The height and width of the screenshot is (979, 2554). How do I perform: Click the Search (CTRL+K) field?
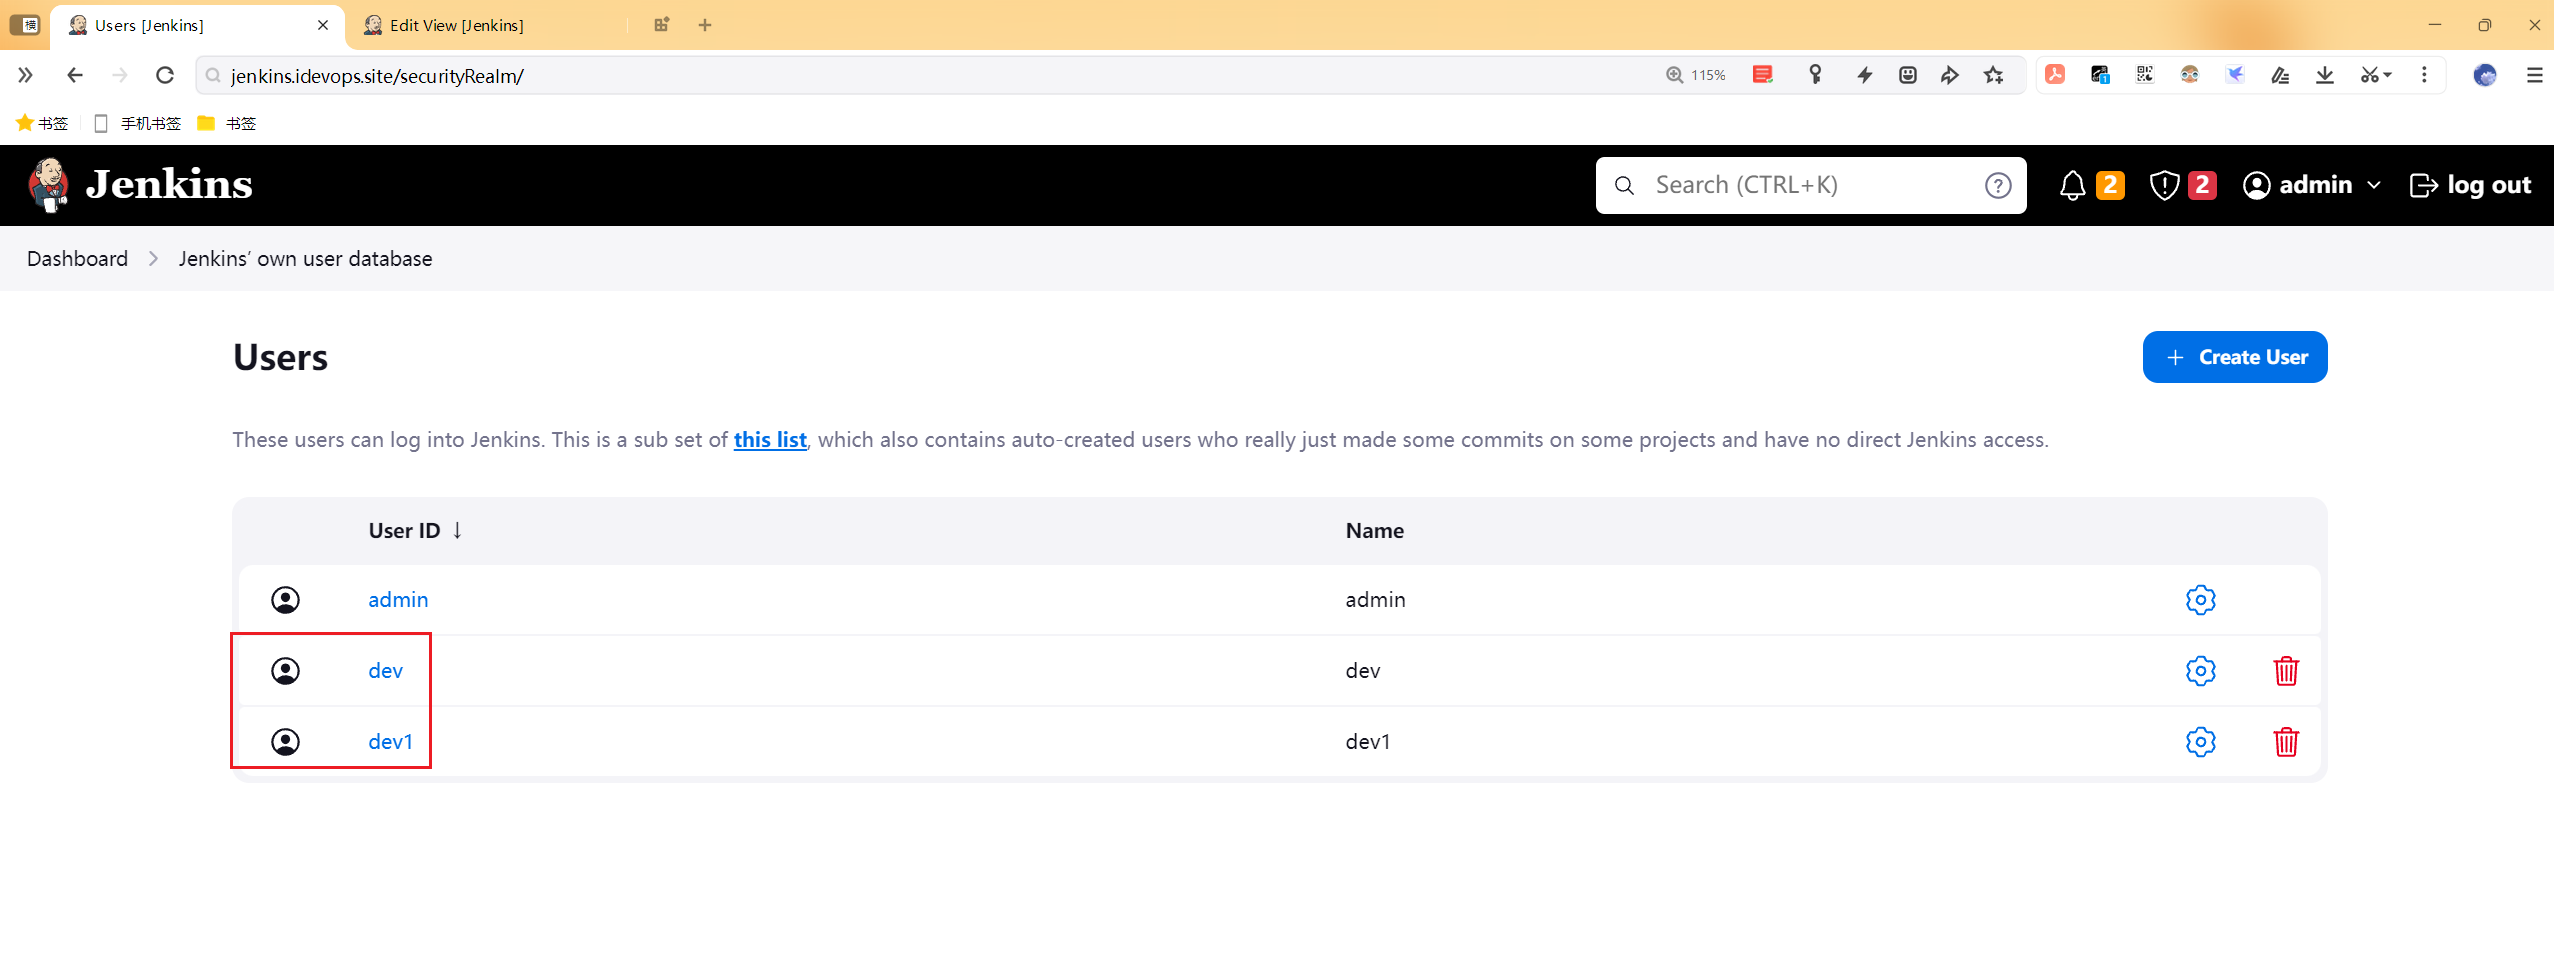coord(1810,185)
